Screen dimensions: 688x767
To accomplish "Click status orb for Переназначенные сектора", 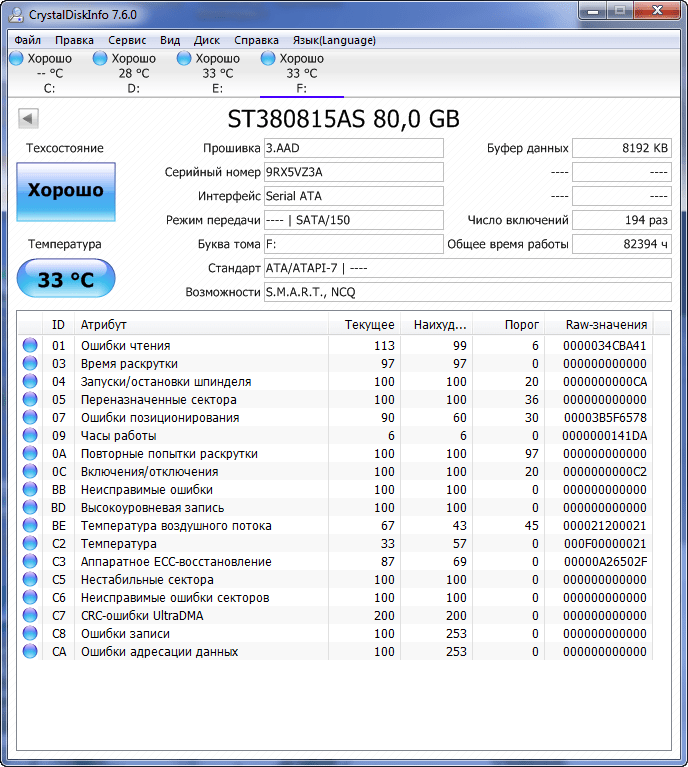I will [x=30, y=399].
